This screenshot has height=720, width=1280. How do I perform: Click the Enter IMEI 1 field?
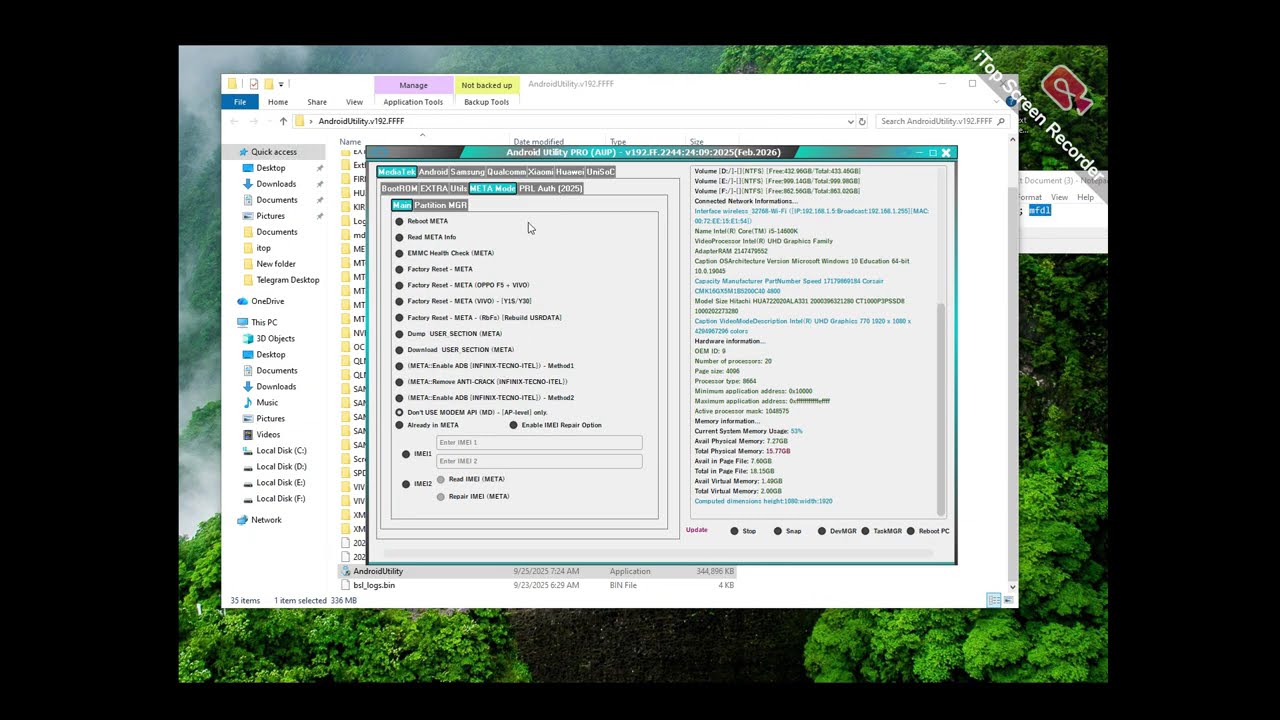539,442
